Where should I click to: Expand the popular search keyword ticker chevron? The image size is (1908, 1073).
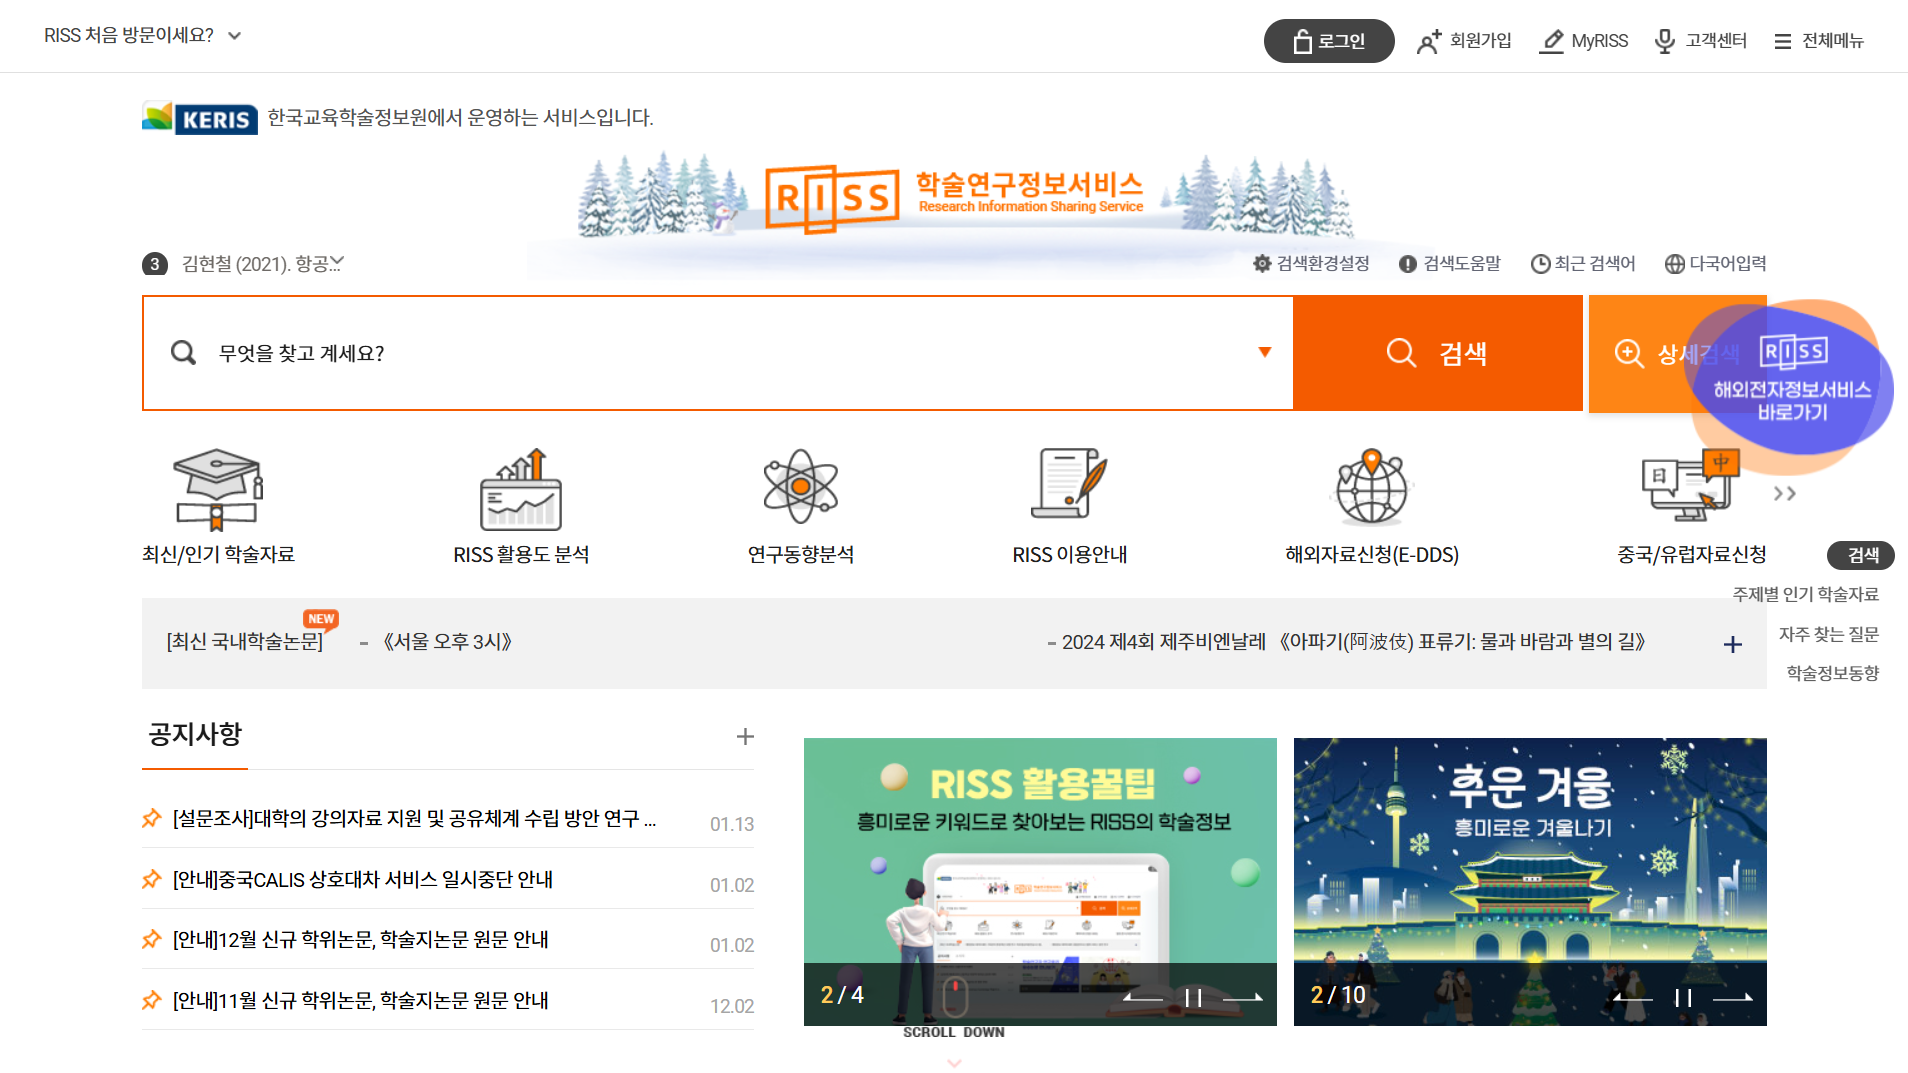337,263
